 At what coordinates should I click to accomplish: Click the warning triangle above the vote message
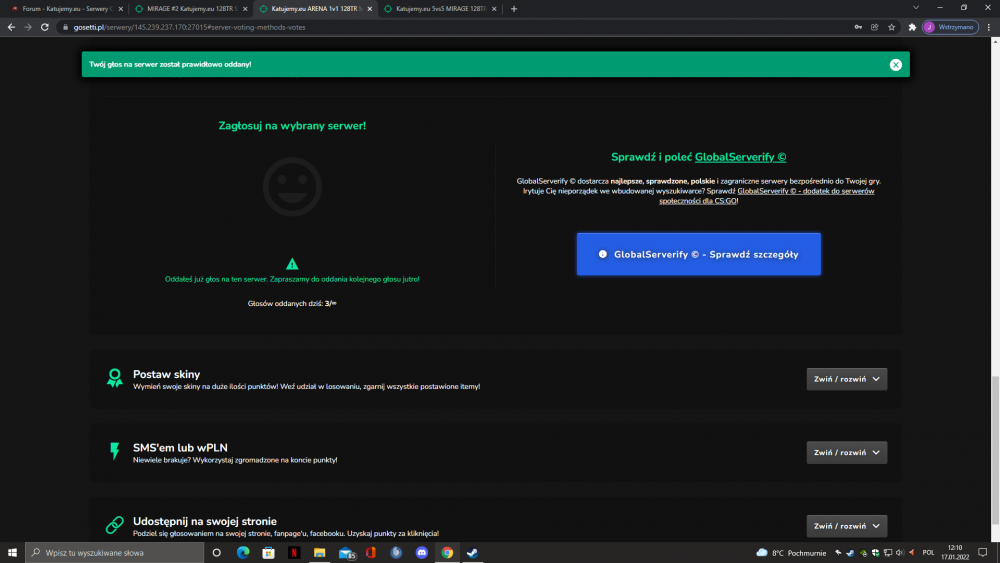coord(292,263)
